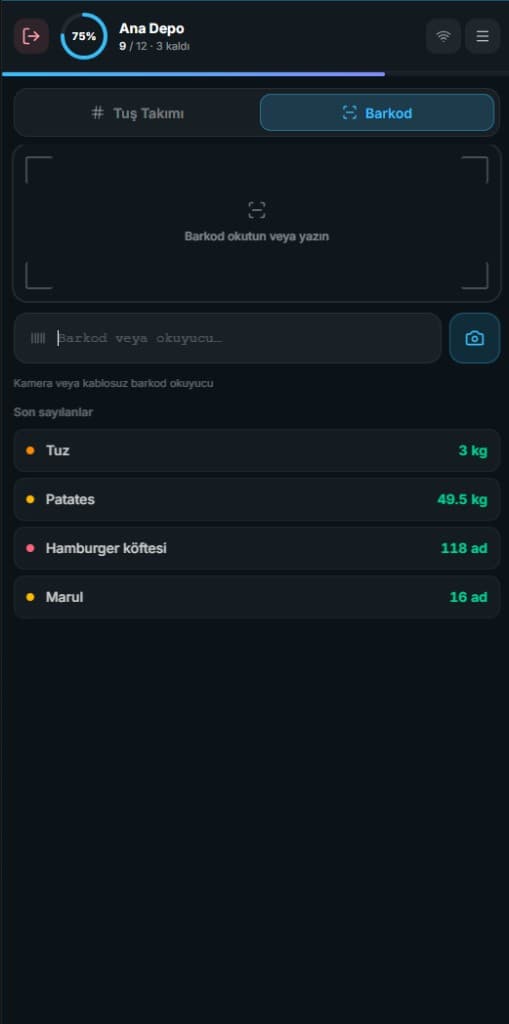Click the 118 ad quantity value
Image resolution: width=509 pixels, height=1024 pixels.
(x=464, y=549)
